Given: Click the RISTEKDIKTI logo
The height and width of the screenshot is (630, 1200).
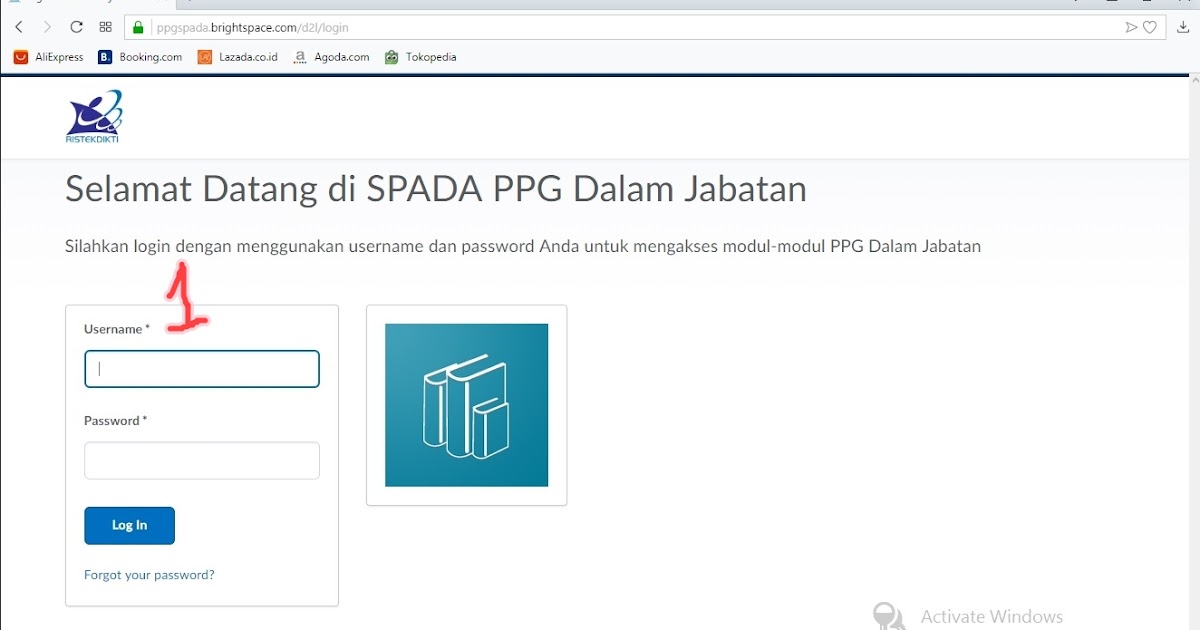Looking at the screenshot, I should click(x=93, y=115).
